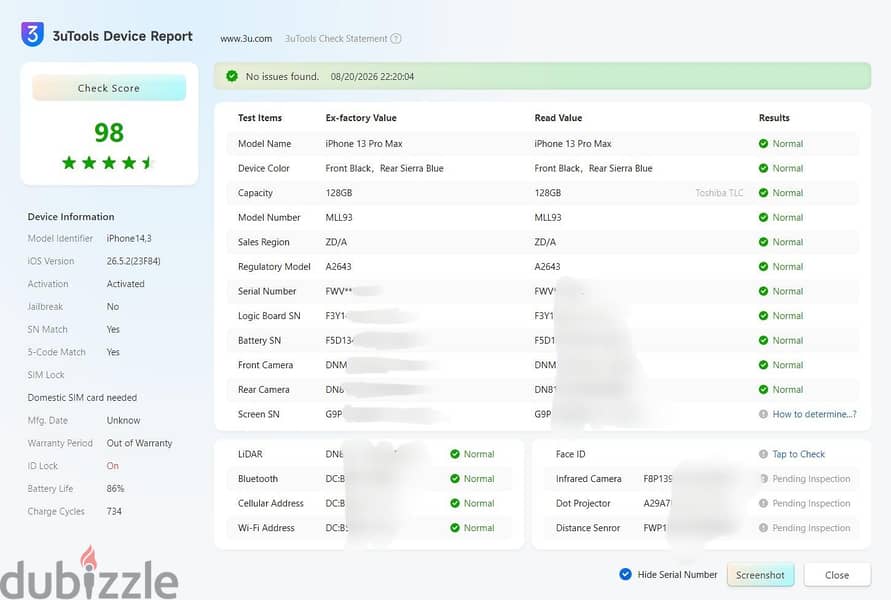Click the Normal check icon in Device Color row

pos(763,168)
